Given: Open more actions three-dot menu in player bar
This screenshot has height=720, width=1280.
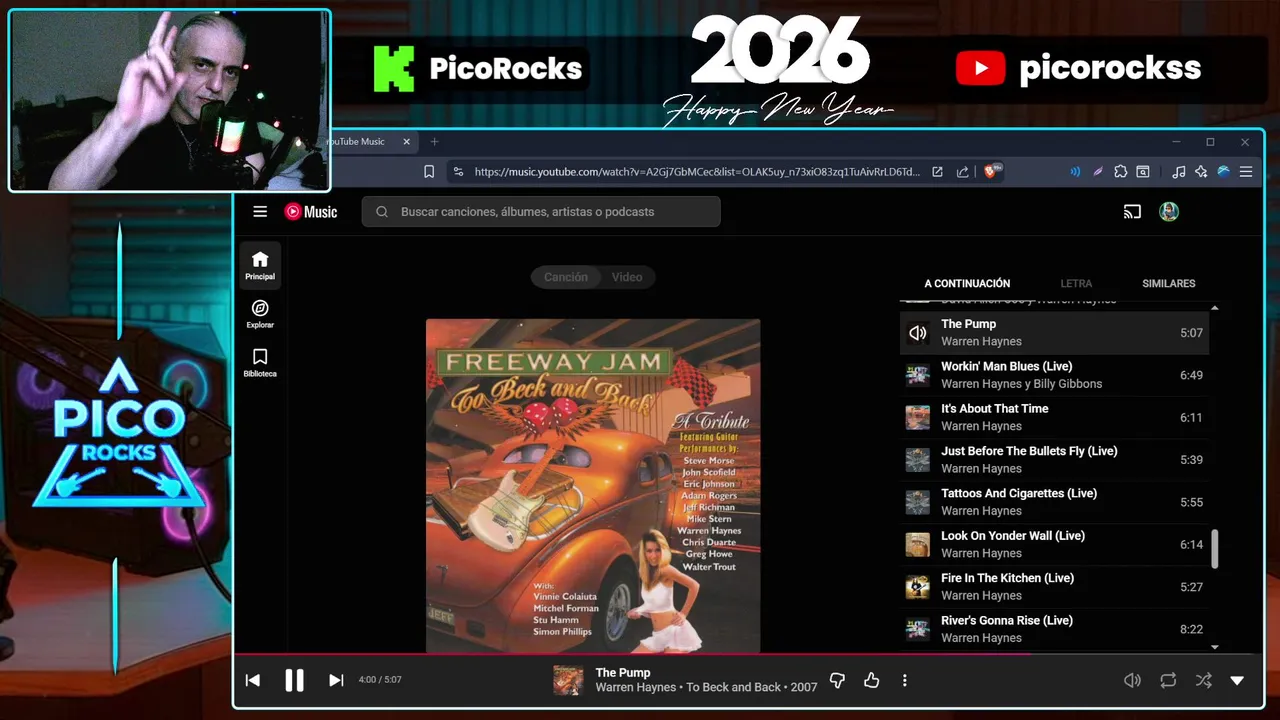Looking at the screenshot, I should coord(905,680).
